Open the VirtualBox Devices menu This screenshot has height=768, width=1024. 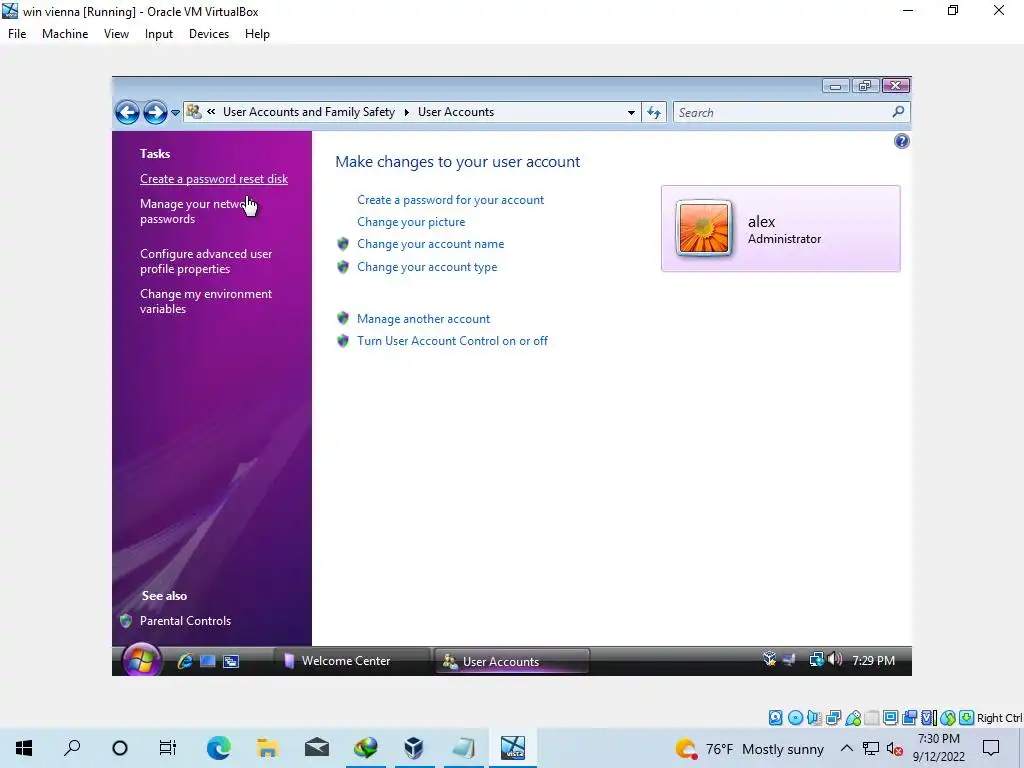coord(209,34)
